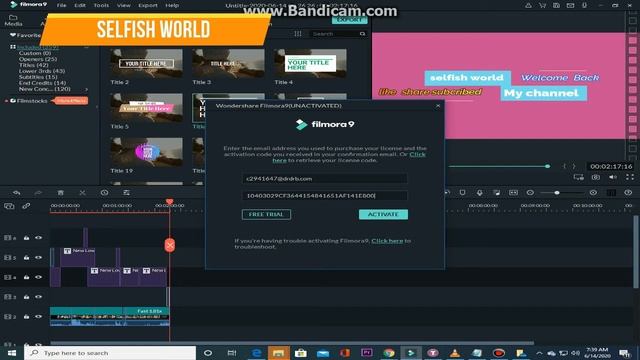Image resolution: width=640 pixels, height=360 pixels.
Task: Open Google Chrome from the taskbar
Action: [x=389, y=353]
